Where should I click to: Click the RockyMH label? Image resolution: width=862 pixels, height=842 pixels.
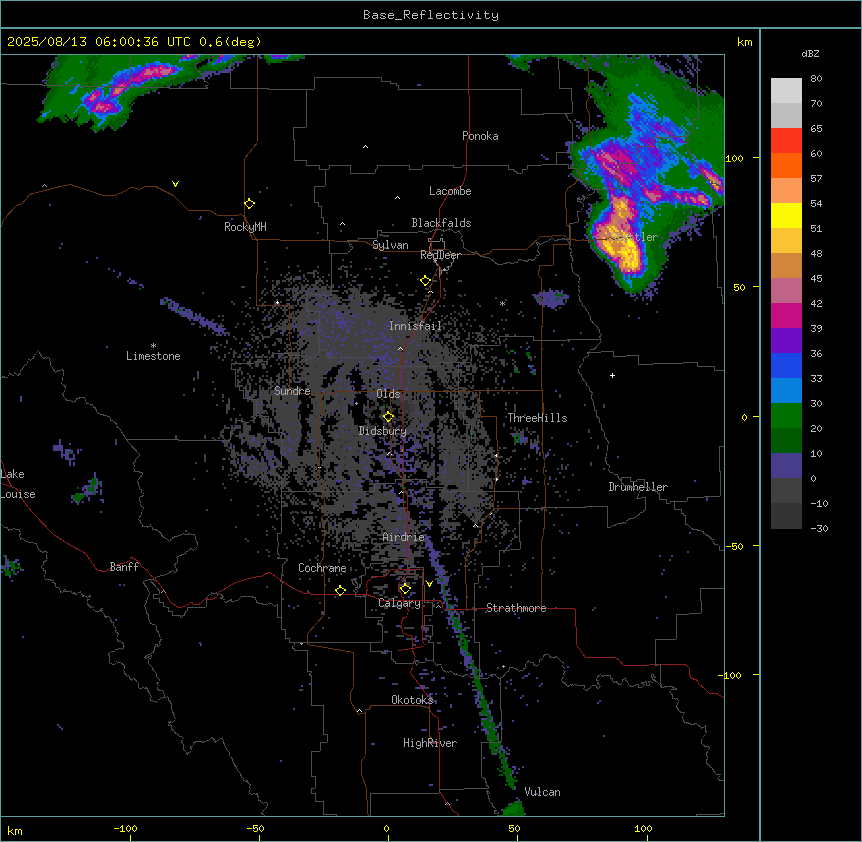tap(245, 226)
